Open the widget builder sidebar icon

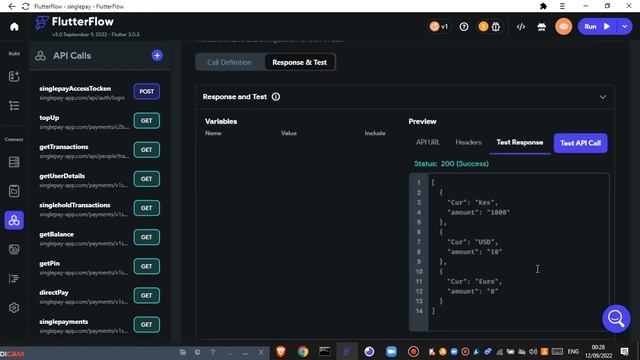click(14, 76)
